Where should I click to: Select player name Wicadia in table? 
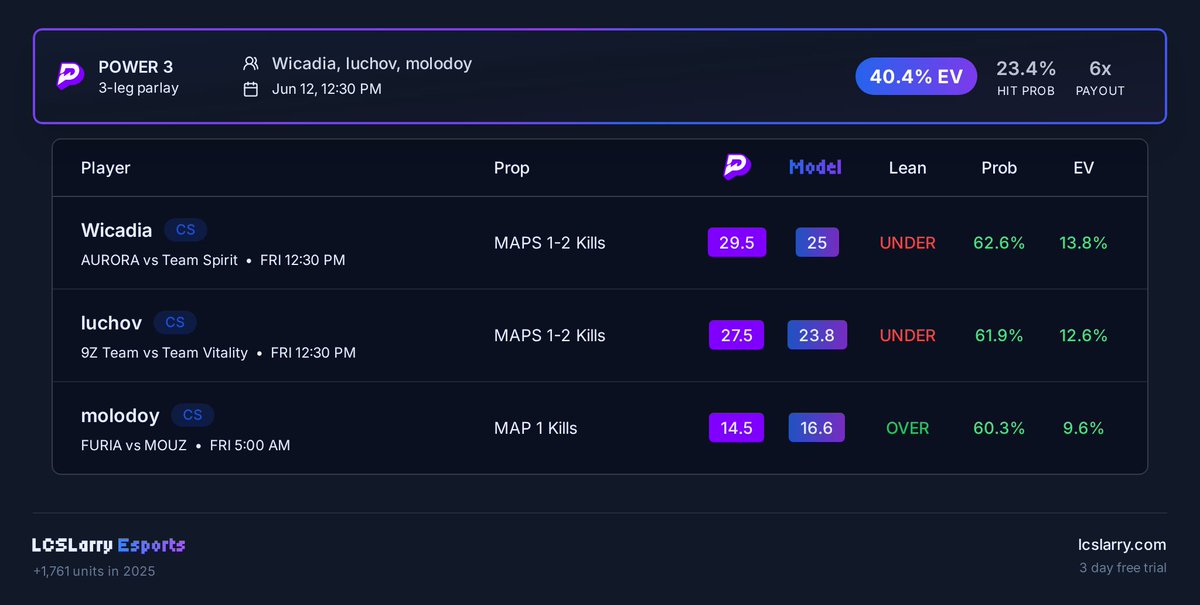[x=116, y=230]
